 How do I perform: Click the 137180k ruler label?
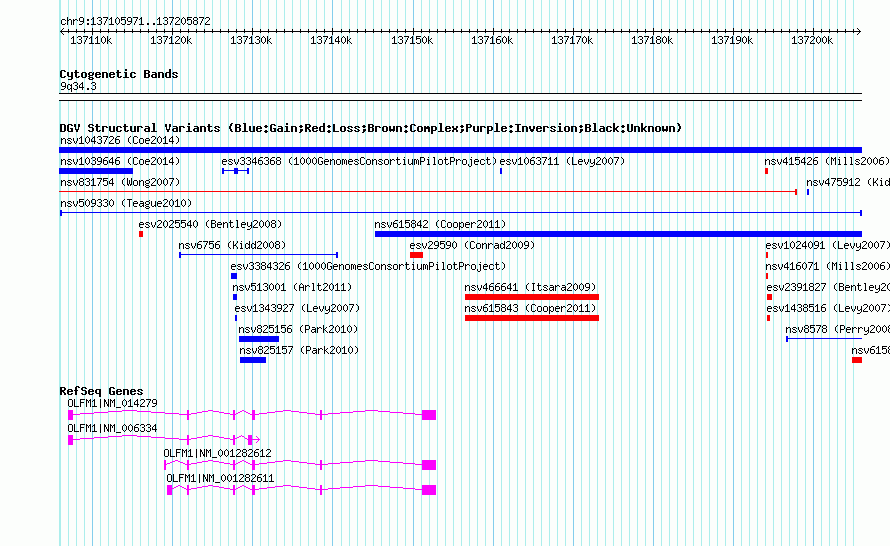652,40
